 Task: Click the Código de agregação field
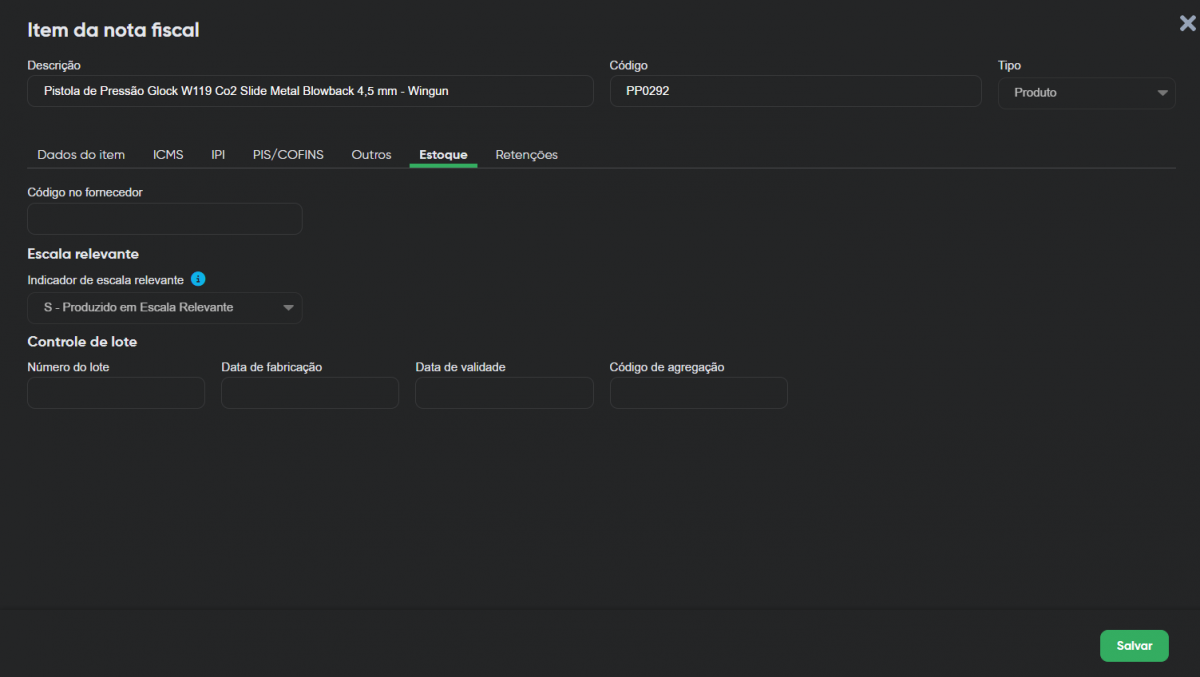pyautogui.click(x=698, y=393)
